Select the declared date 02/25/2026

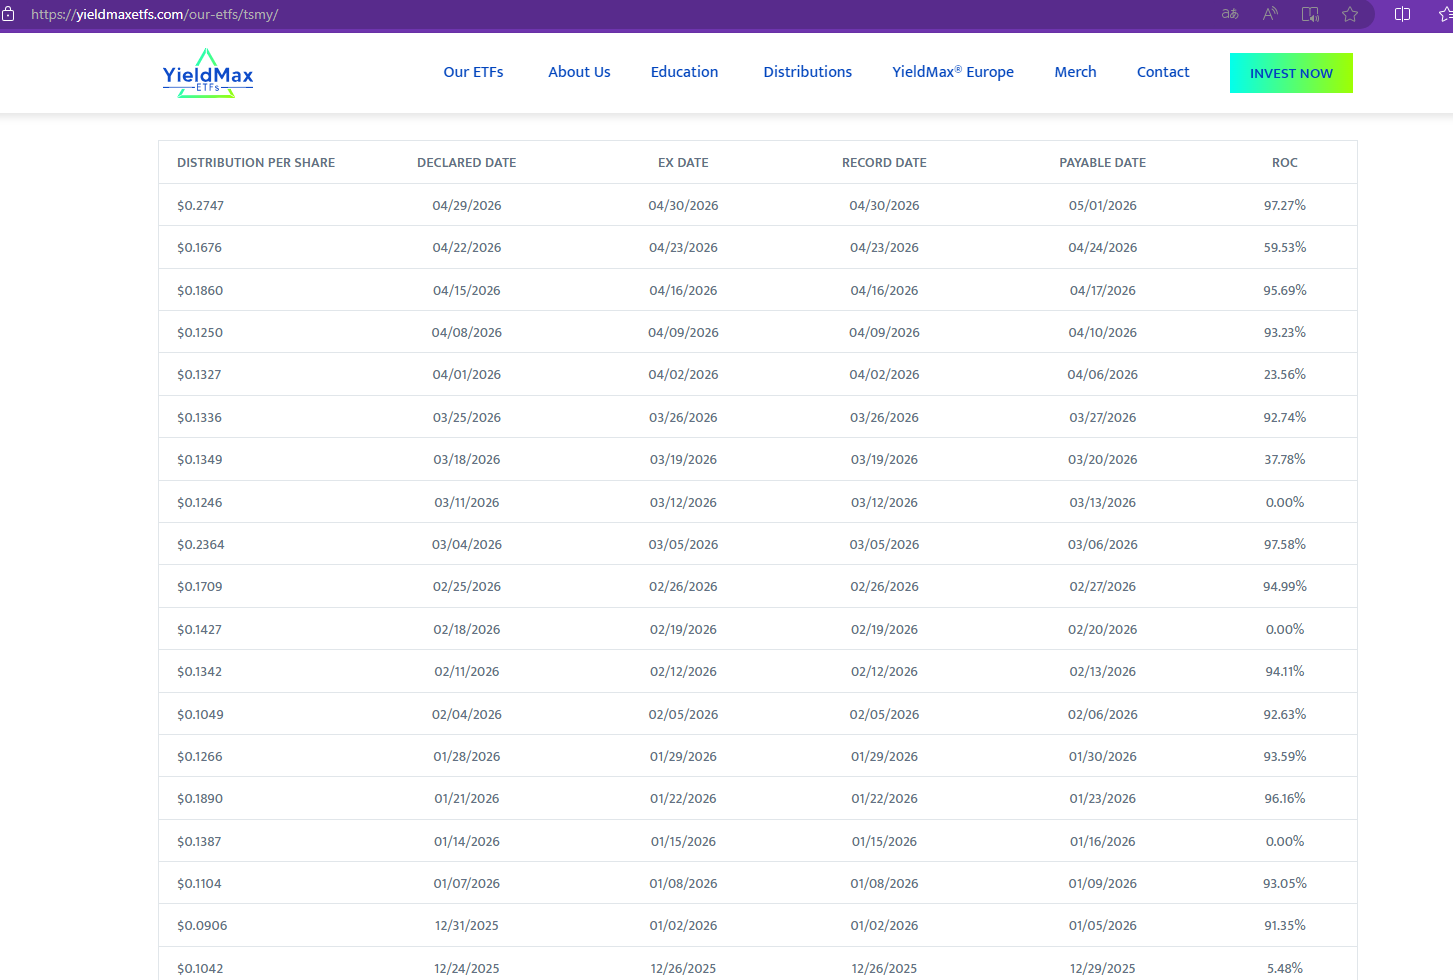467,587
